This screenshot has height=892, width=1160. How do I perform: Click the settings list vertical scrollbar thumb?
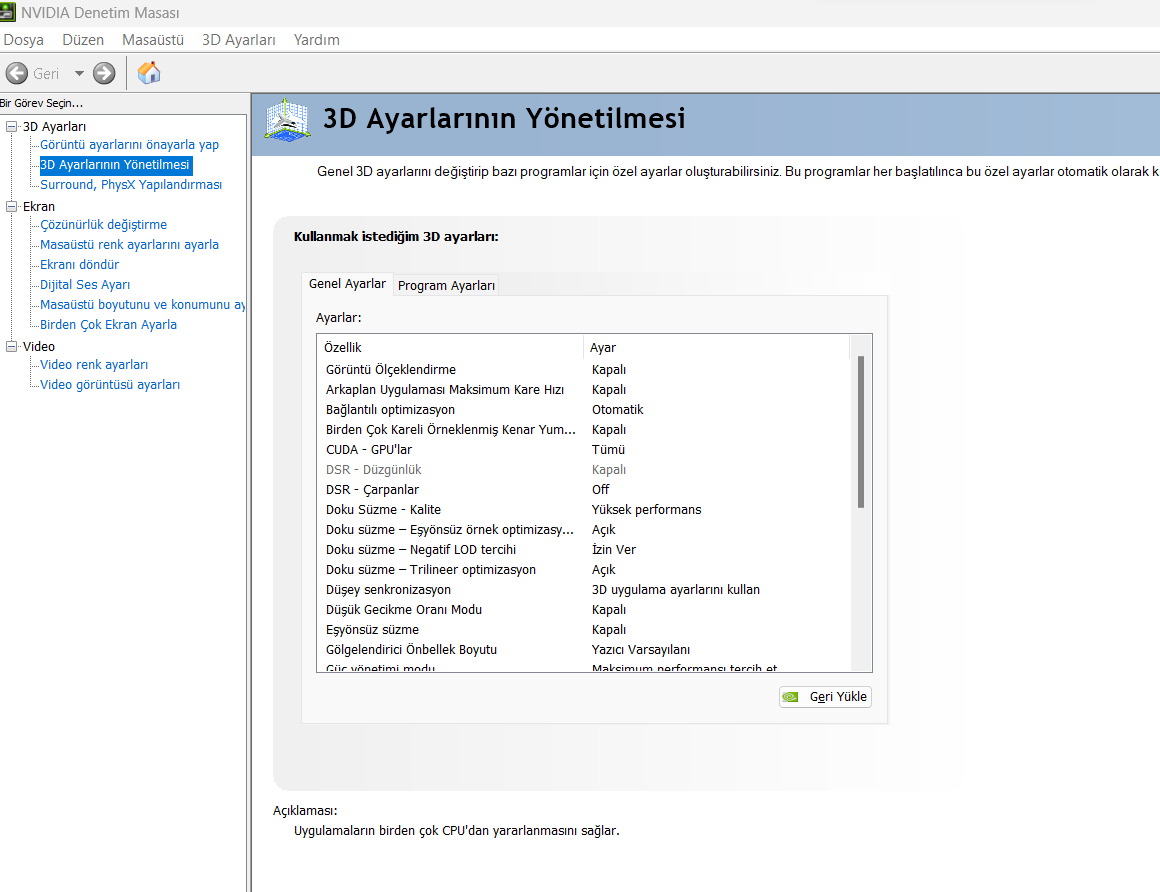[x=860, y=432]
